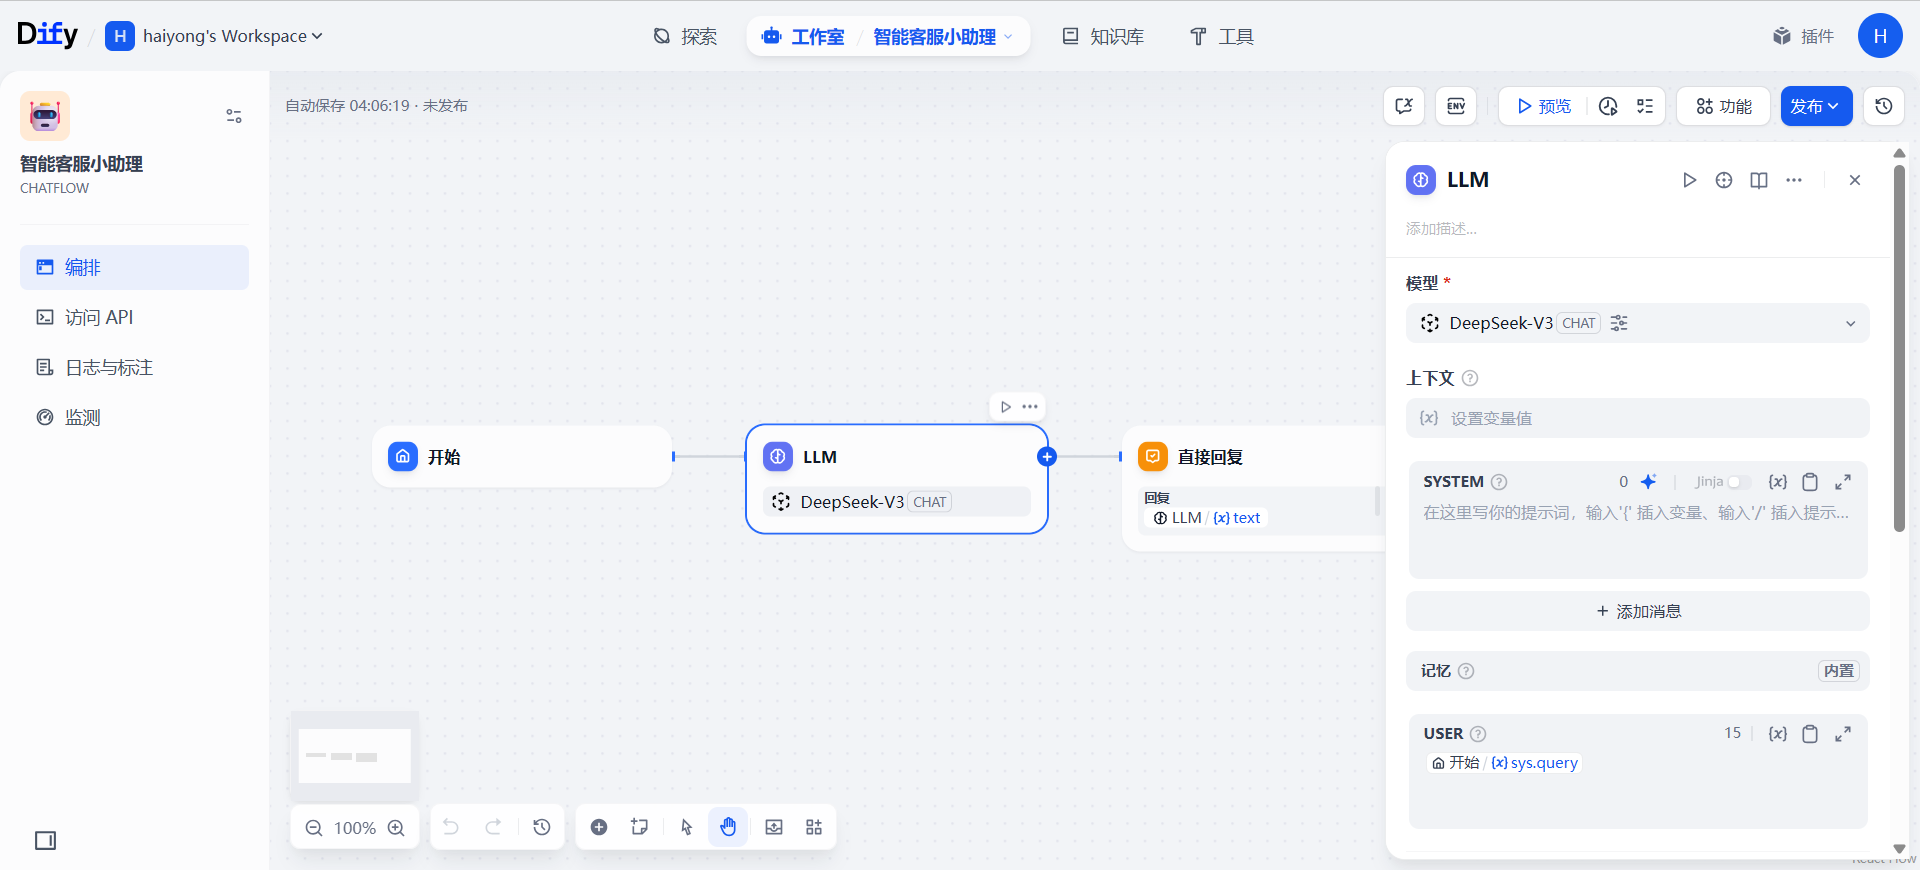Open the 插件 plugins page
The height and width of the screenshot is (870, 1920).
click(1803, 37)
